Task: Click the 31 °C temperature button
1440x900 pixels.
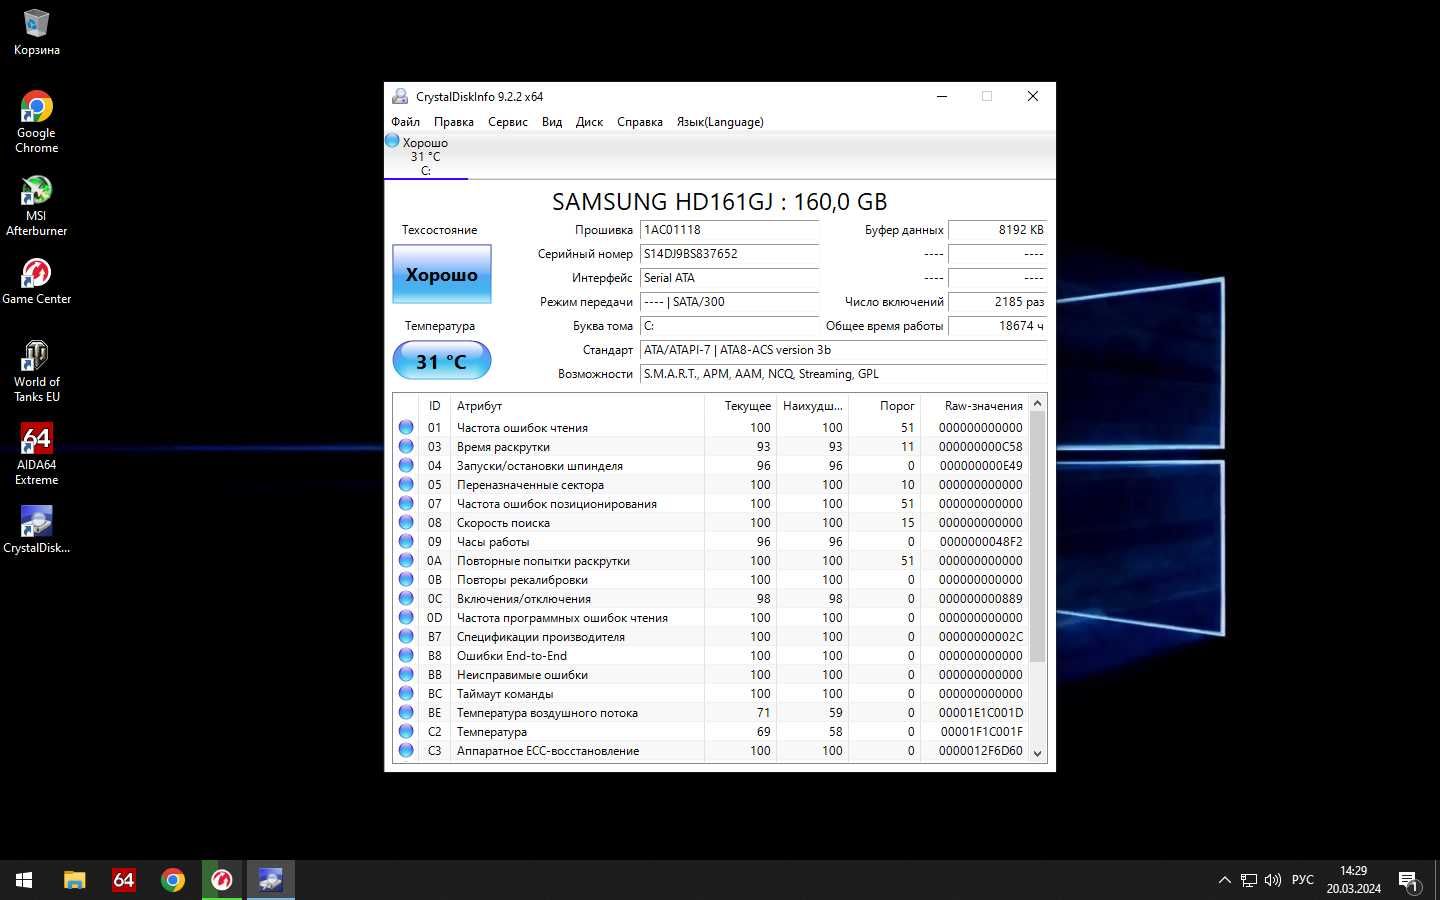Action: 441,361
